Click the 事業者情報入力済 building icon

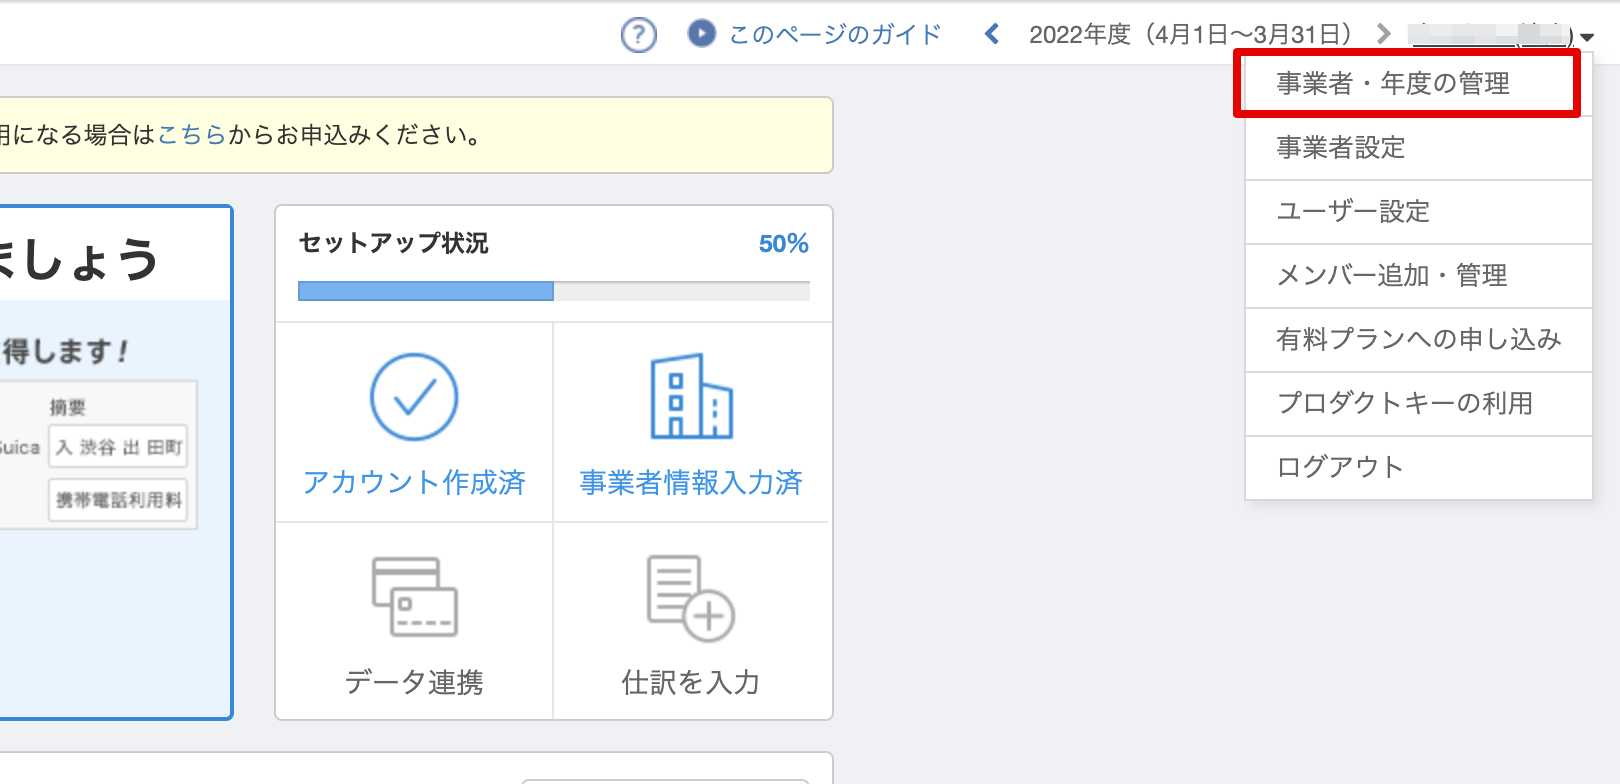[691, 397]
